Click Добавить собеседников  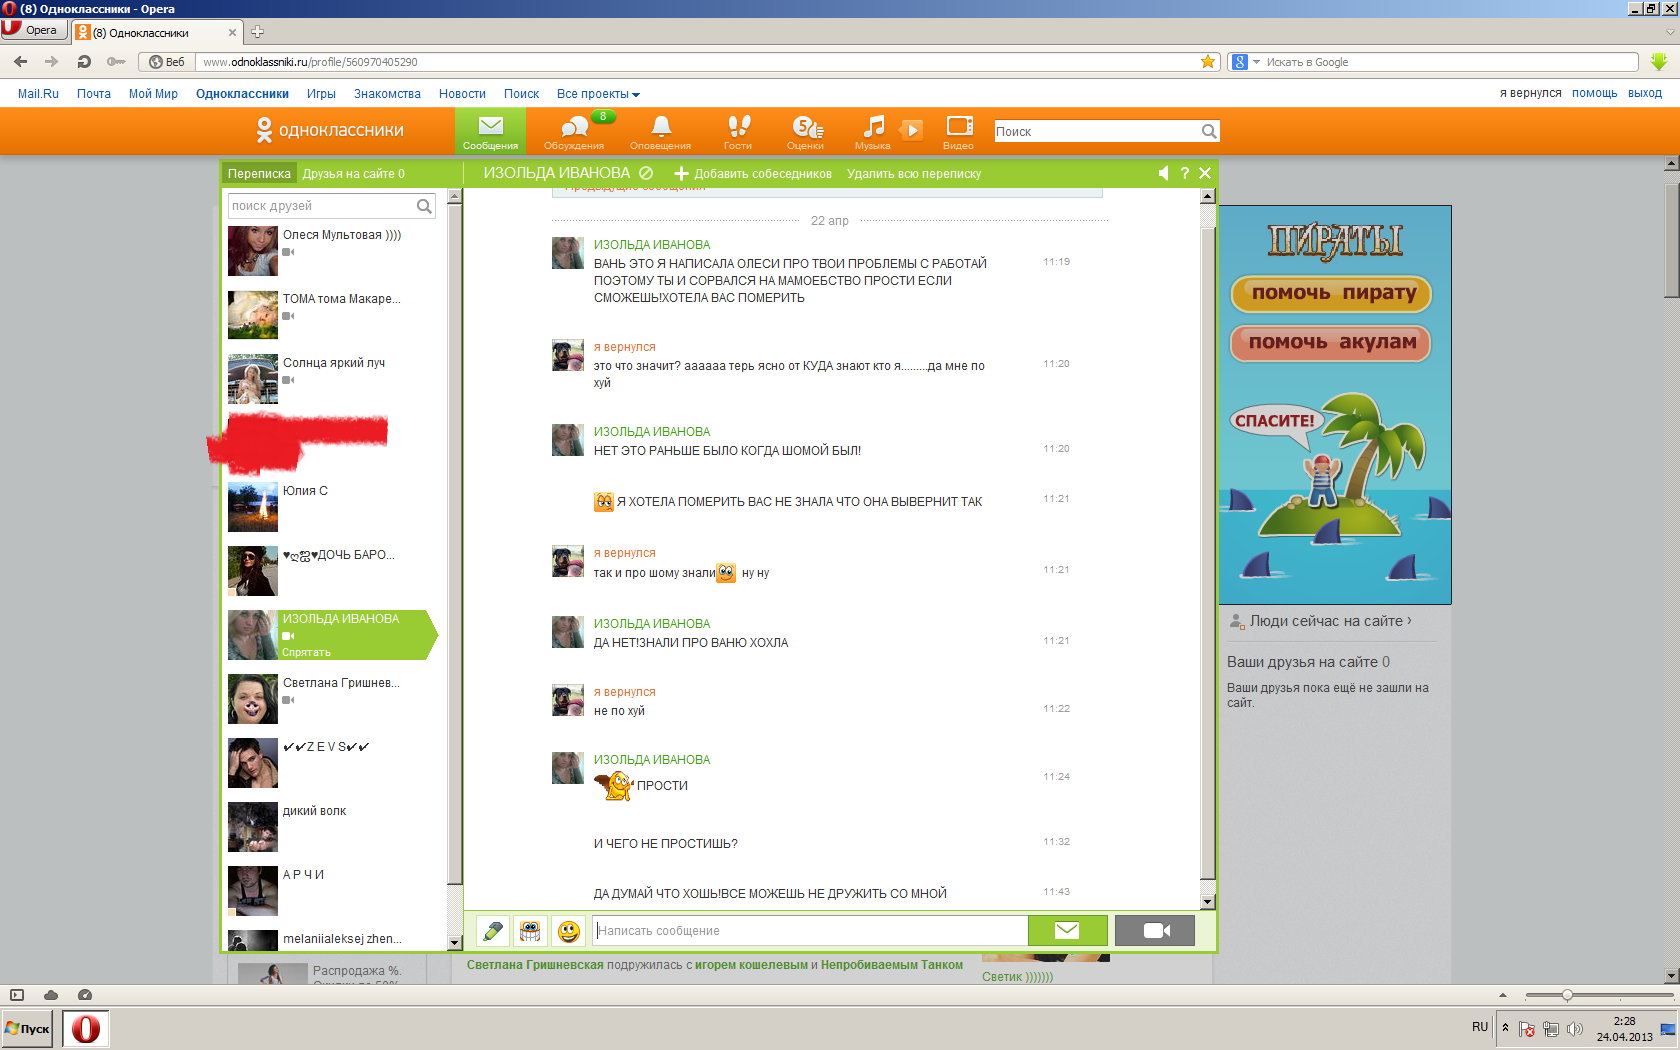pyautogui.click(x=753, y=174)
